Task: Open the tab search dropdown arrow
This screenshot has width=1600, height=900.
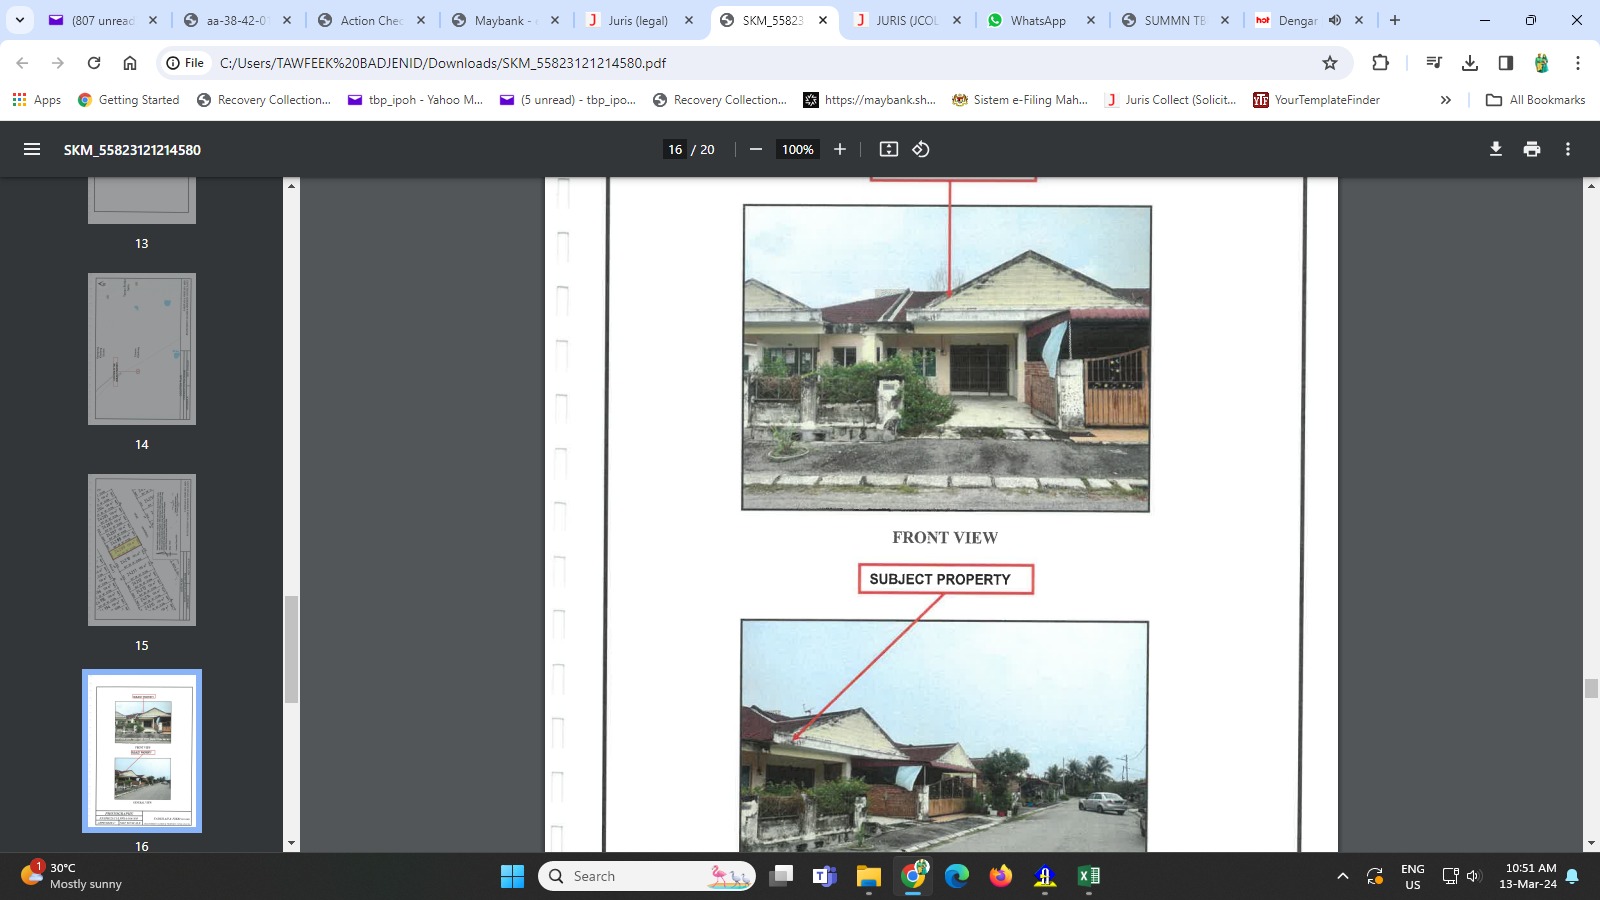Action: tap(20, 20)
